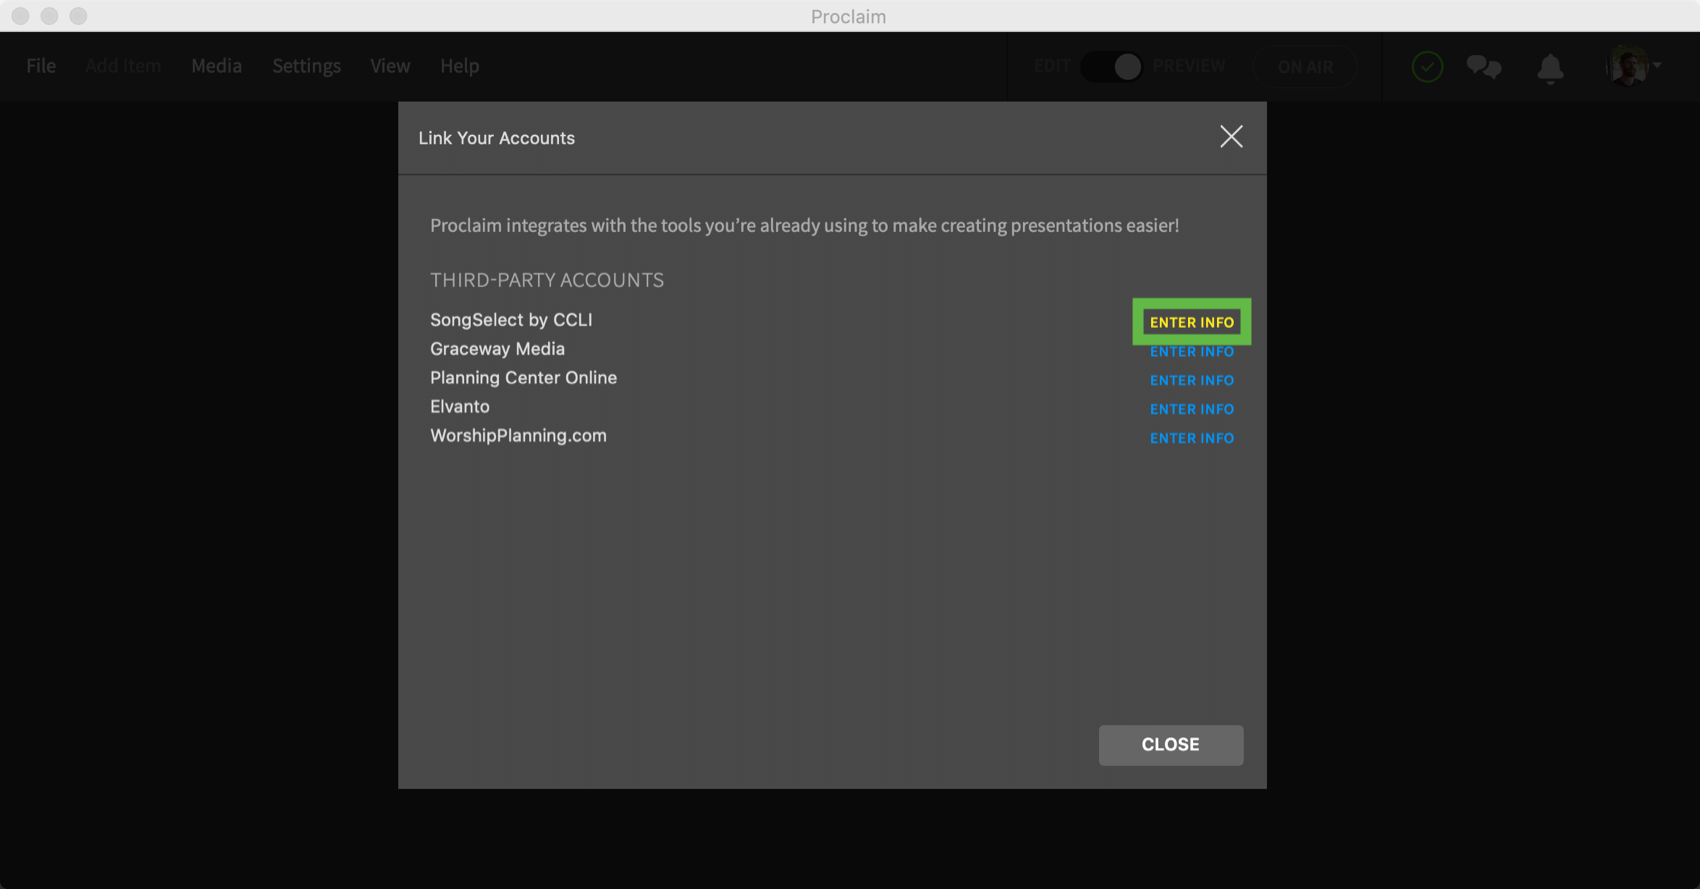The width and height of the screenshot is (1700, 889).
Task: Click ENTER INFO for SongSelect by CCLI
Action: pos(1191,322)
